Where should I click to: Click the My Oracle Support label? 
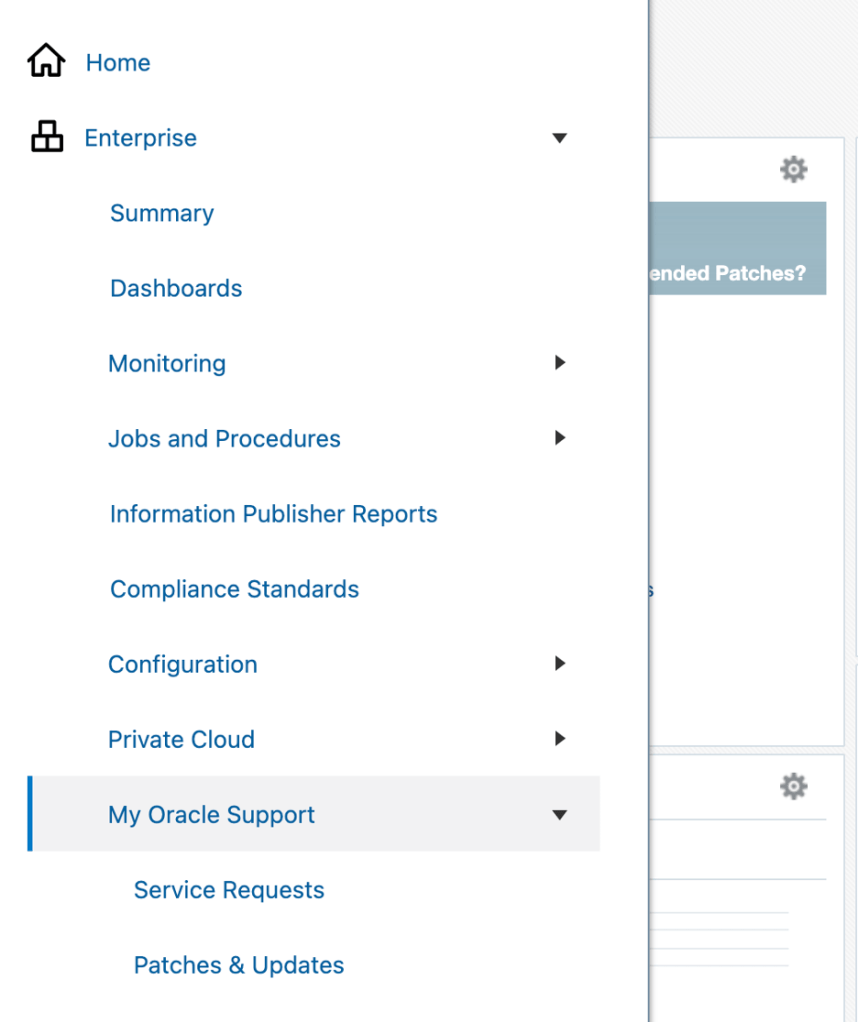point(211,815)
